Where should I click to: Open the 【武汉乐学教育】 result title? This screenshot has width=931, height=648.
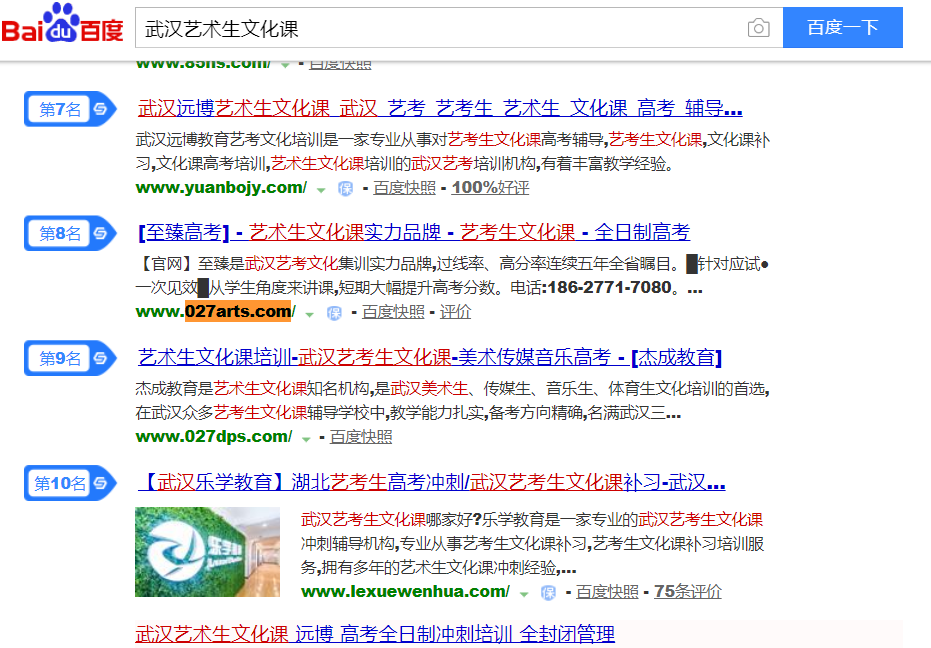(x=432, y=482)
